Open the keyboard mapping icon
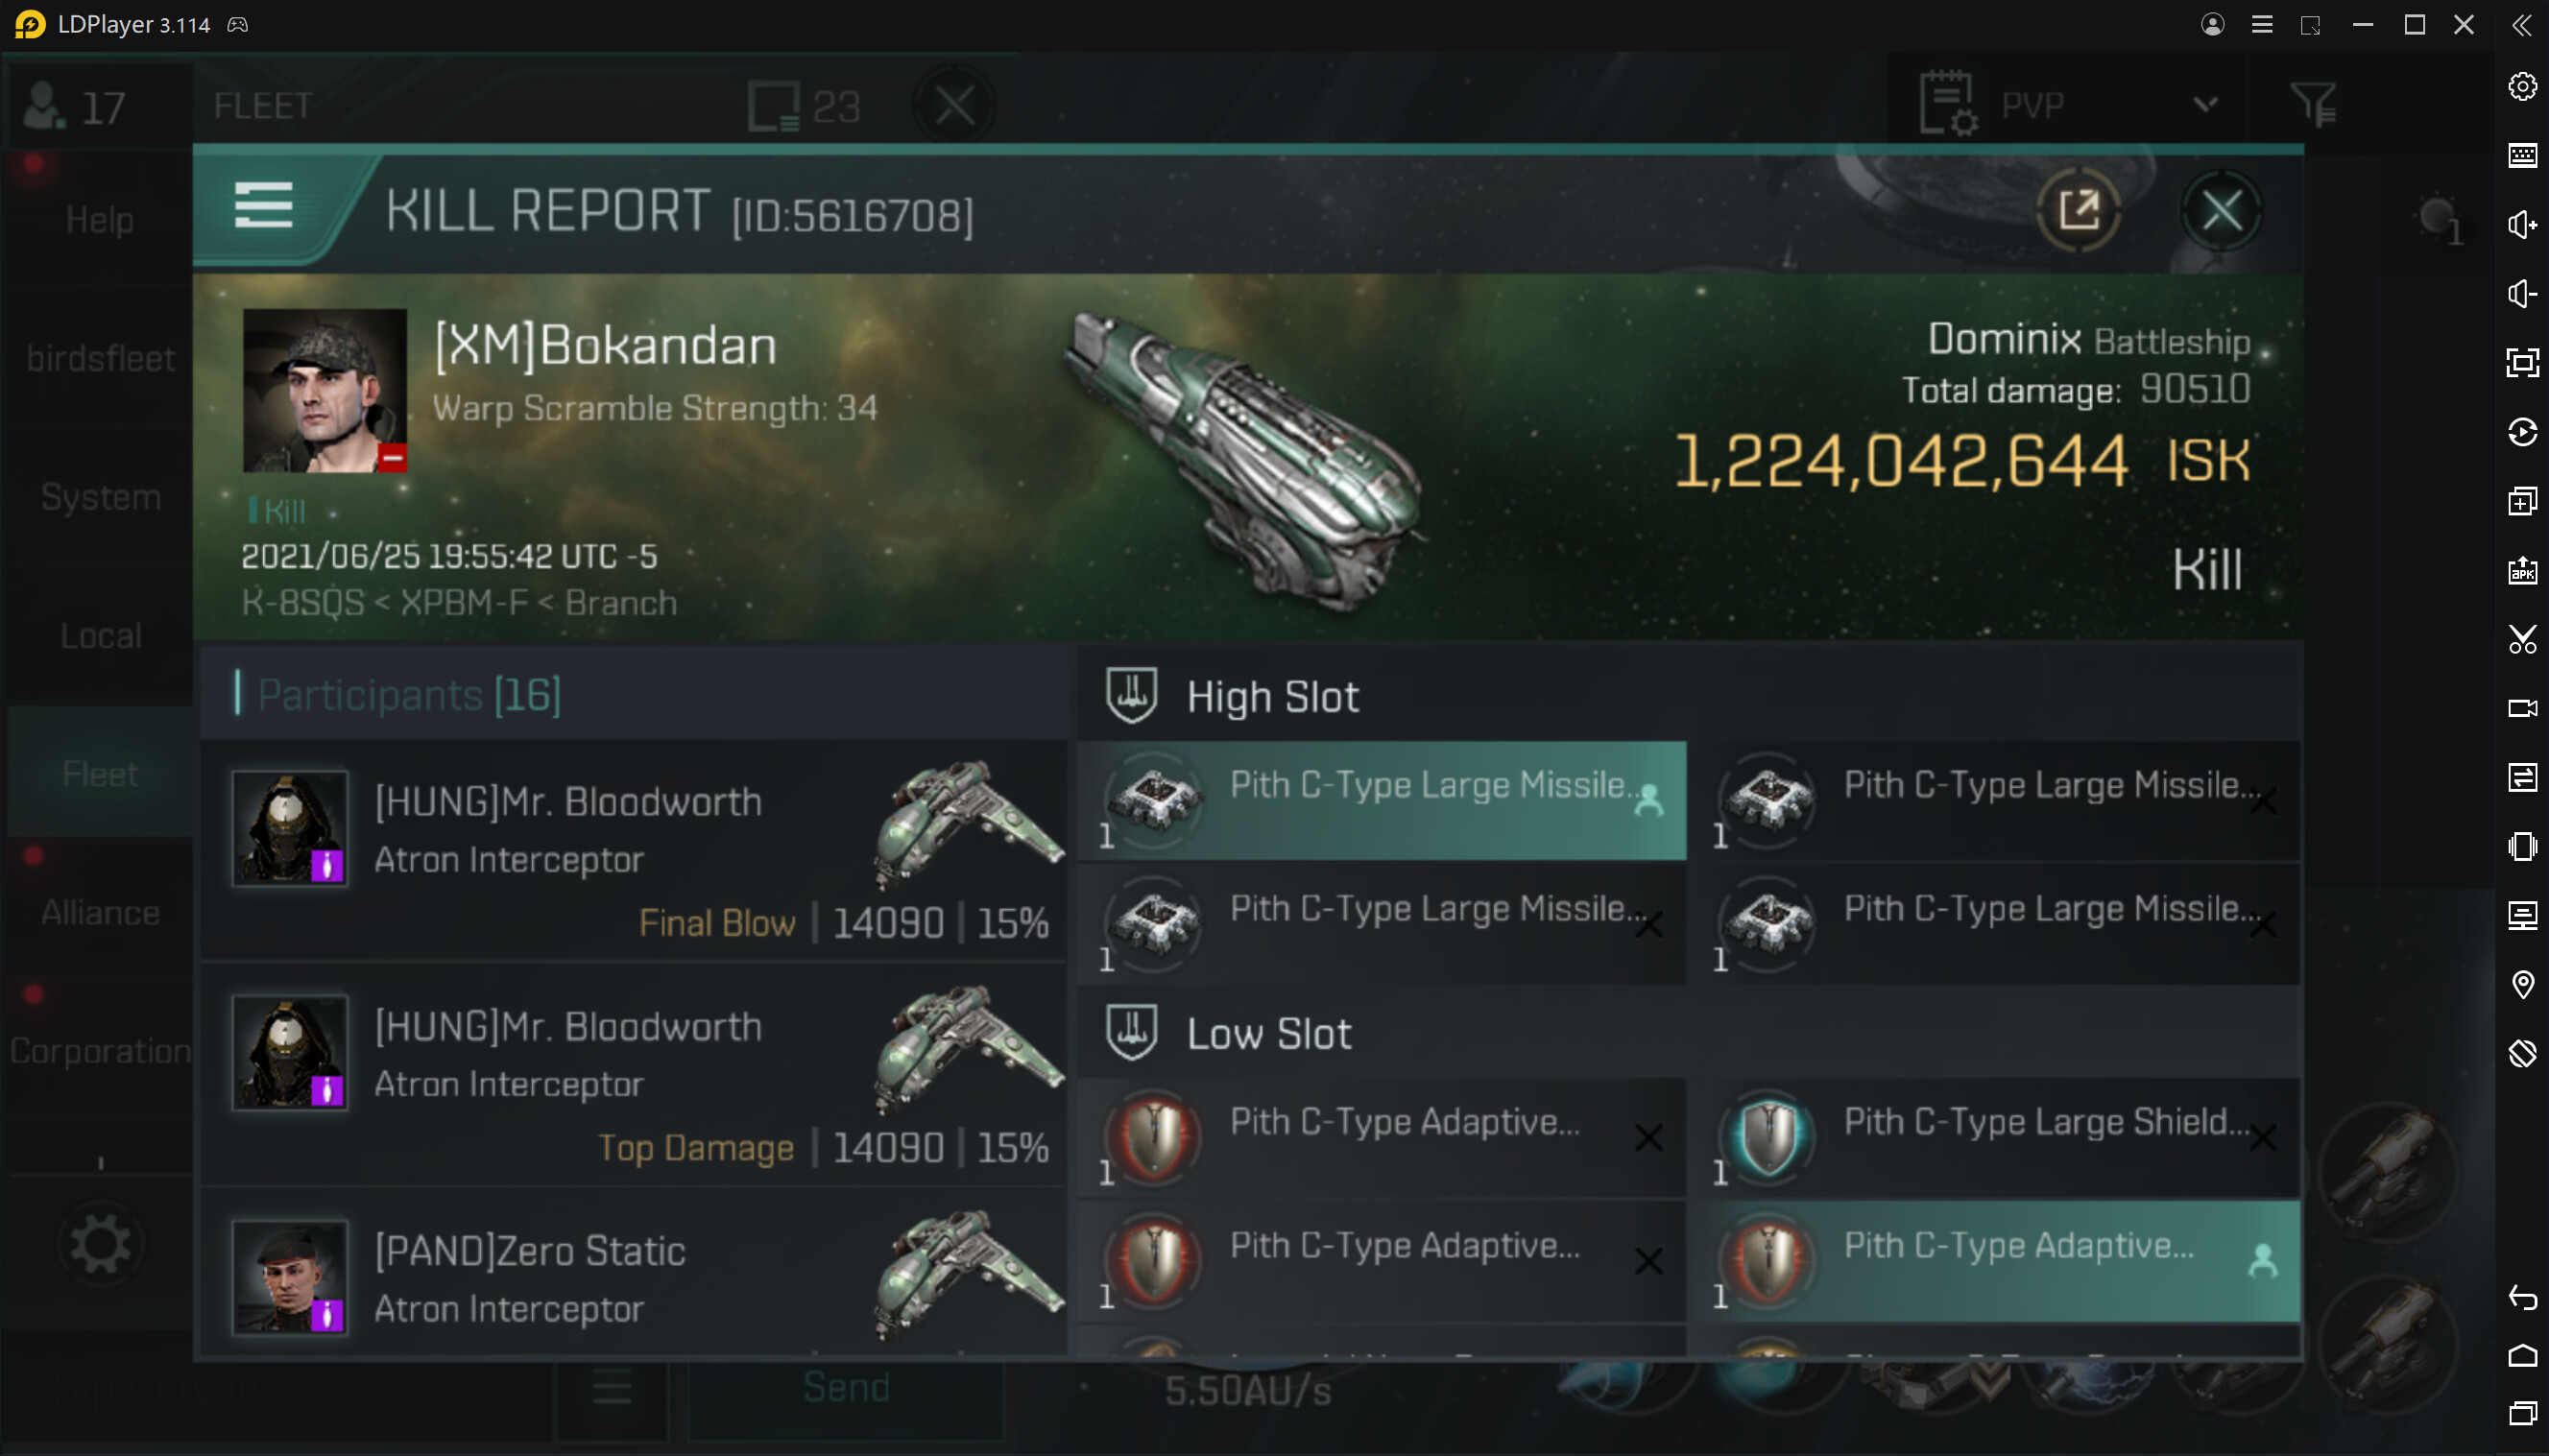Viewport: 2549px width, 1456px height. [2521, 156]
